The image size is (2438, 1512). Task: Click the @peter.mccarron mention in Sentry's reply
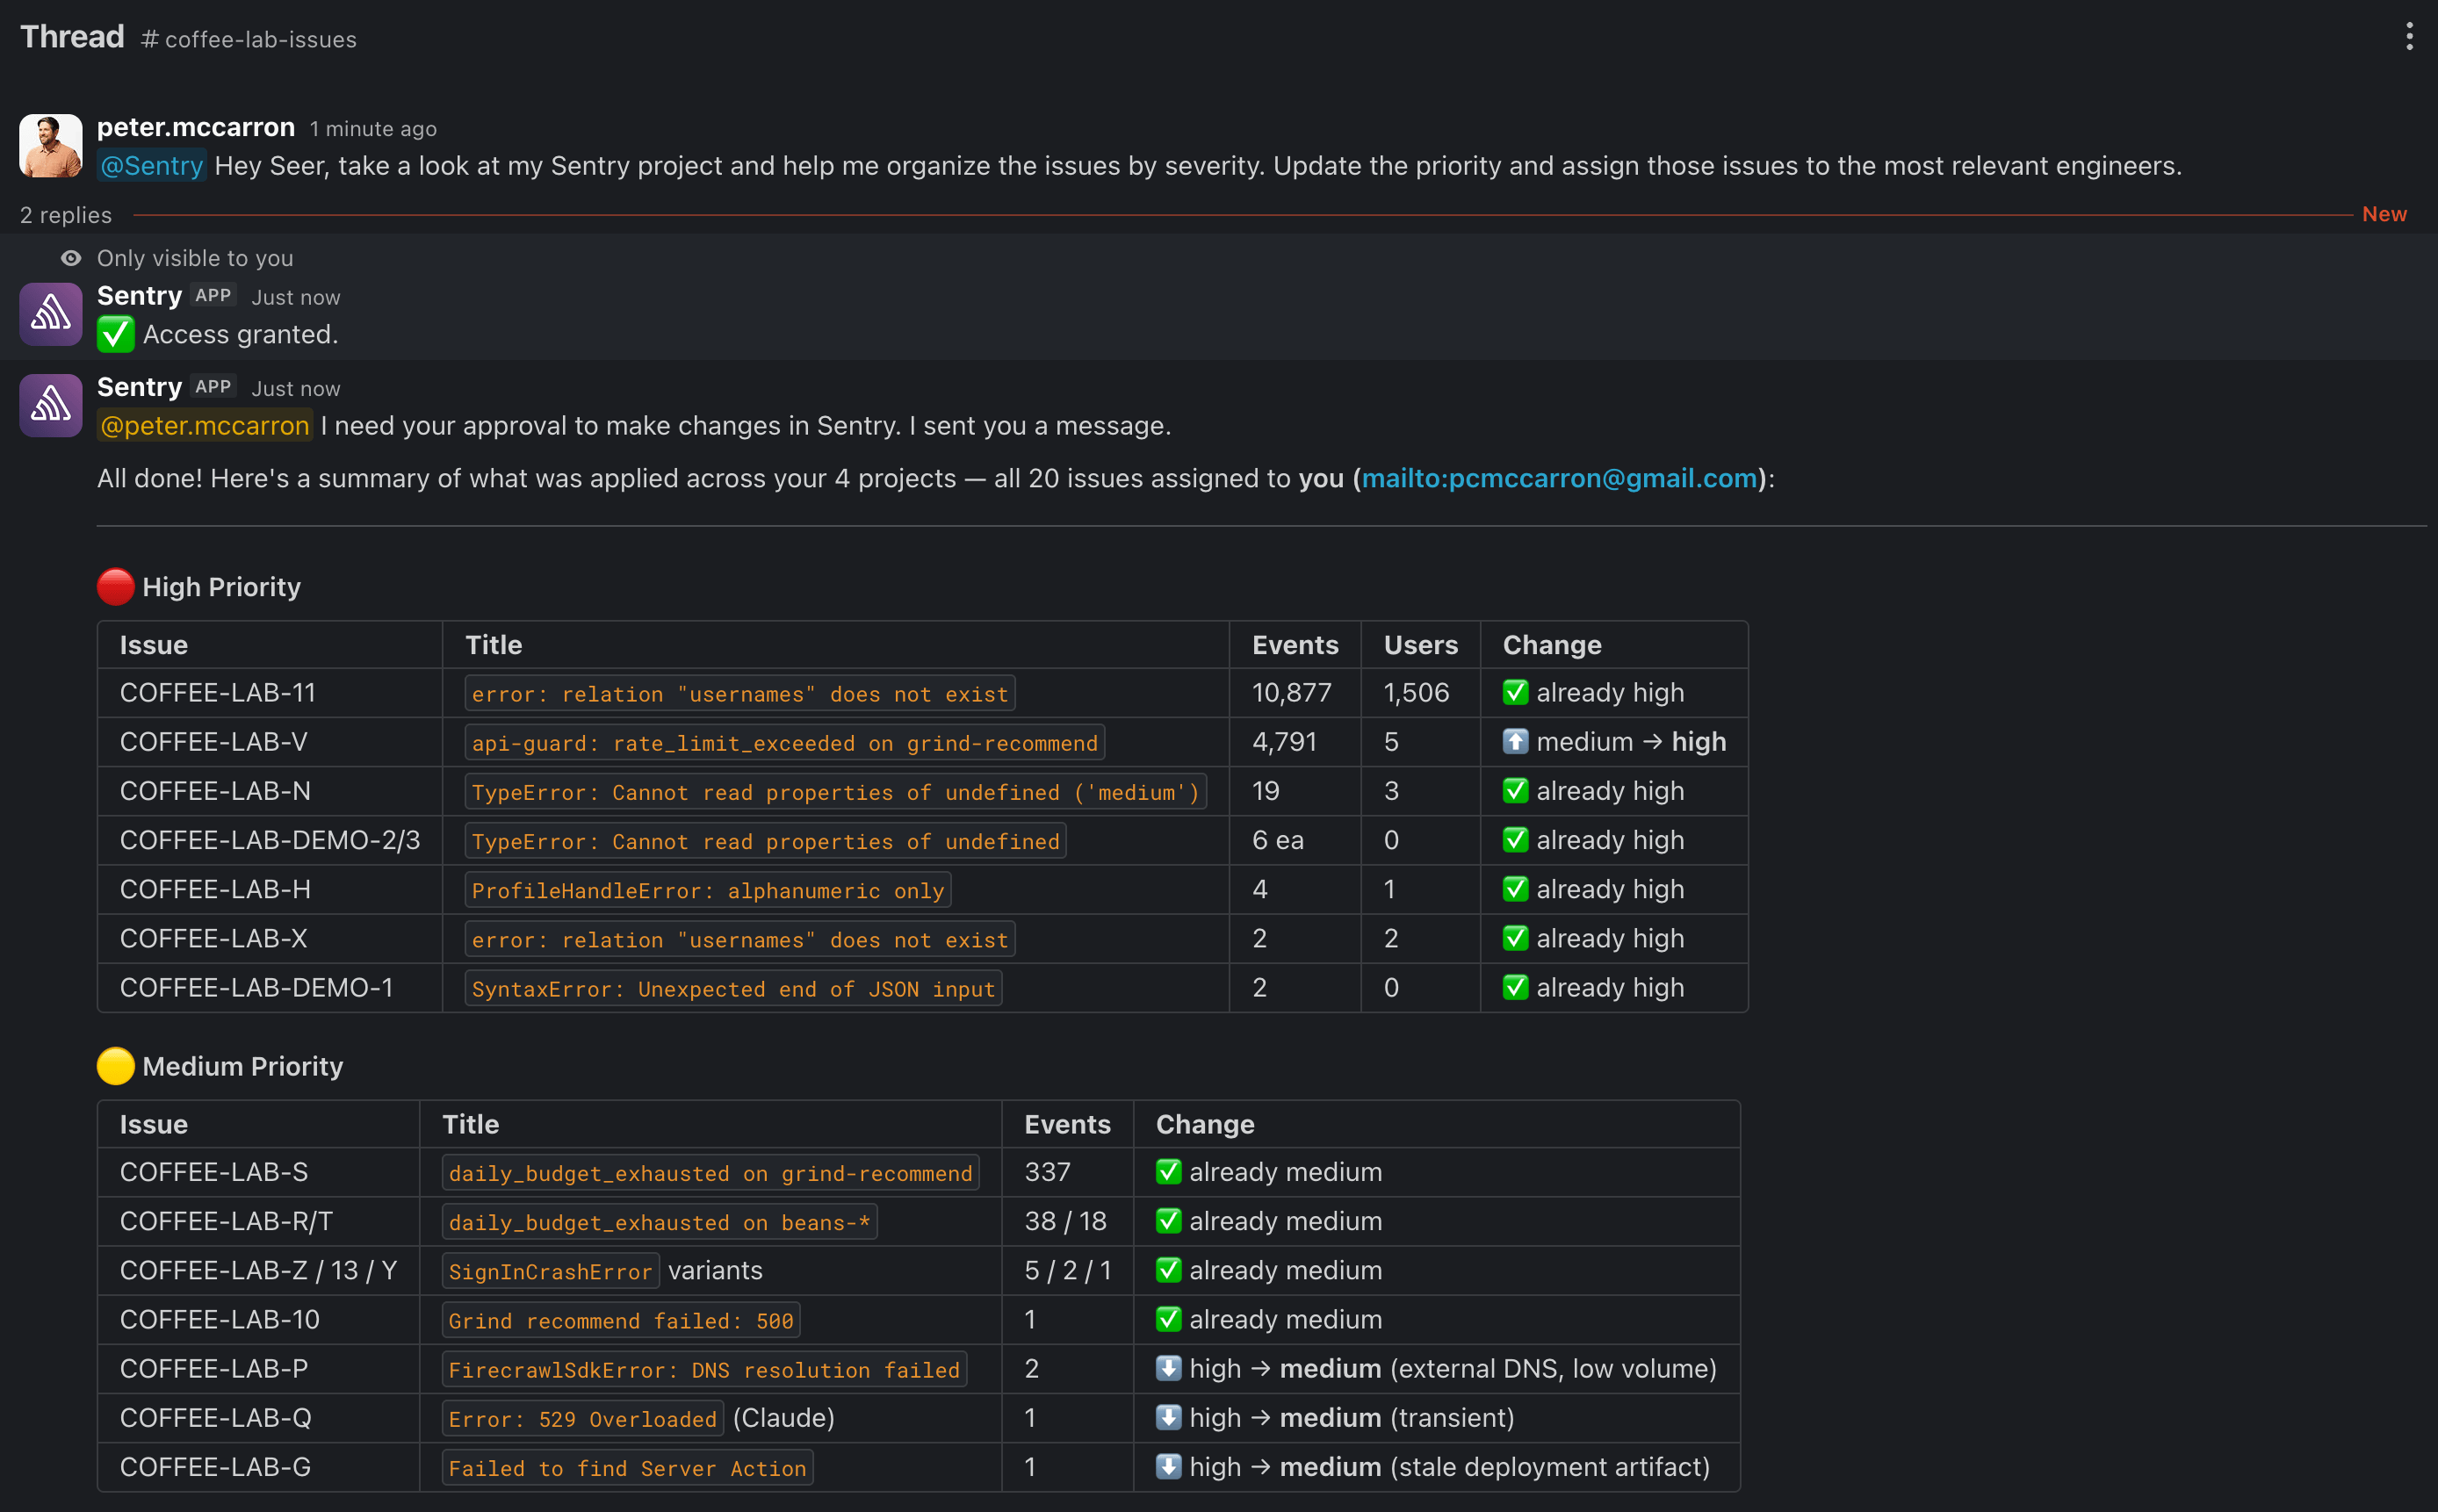coord(205,426)
